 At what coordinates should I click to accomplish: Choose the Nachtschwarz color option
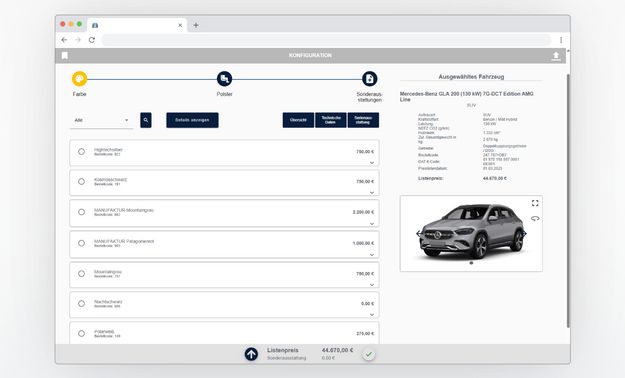coord(81,303)
